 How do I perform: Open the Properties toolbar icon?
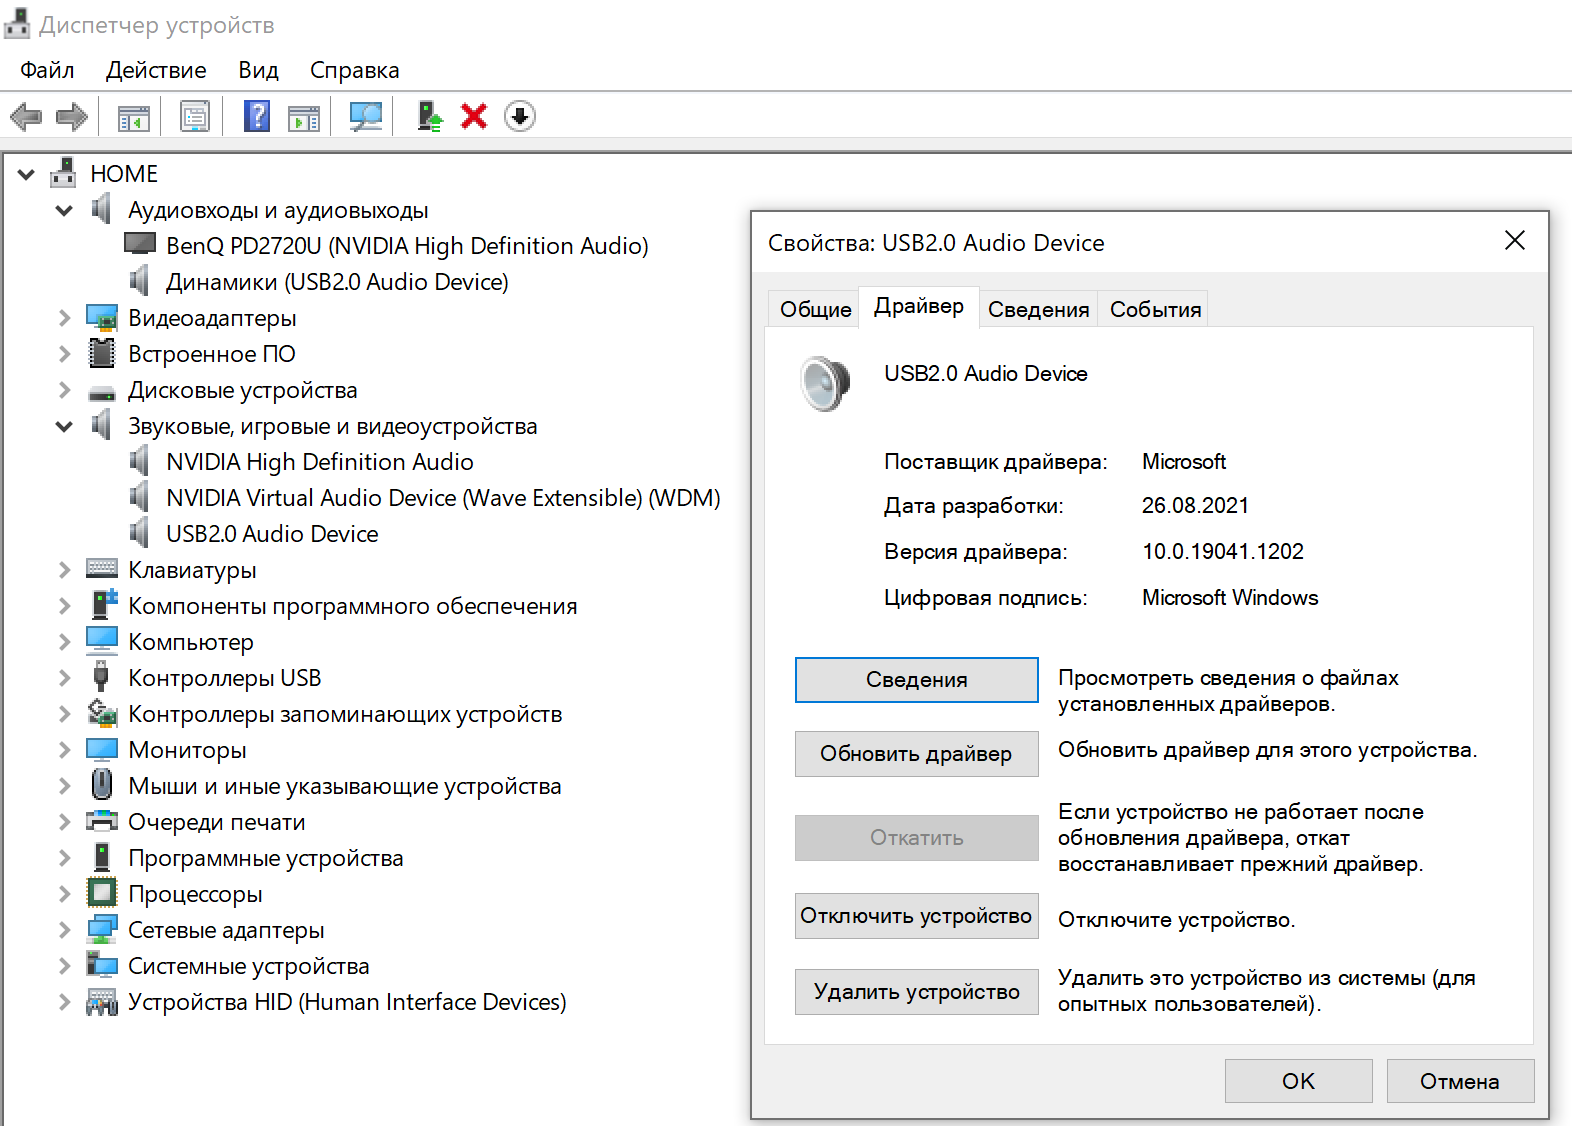195,117
